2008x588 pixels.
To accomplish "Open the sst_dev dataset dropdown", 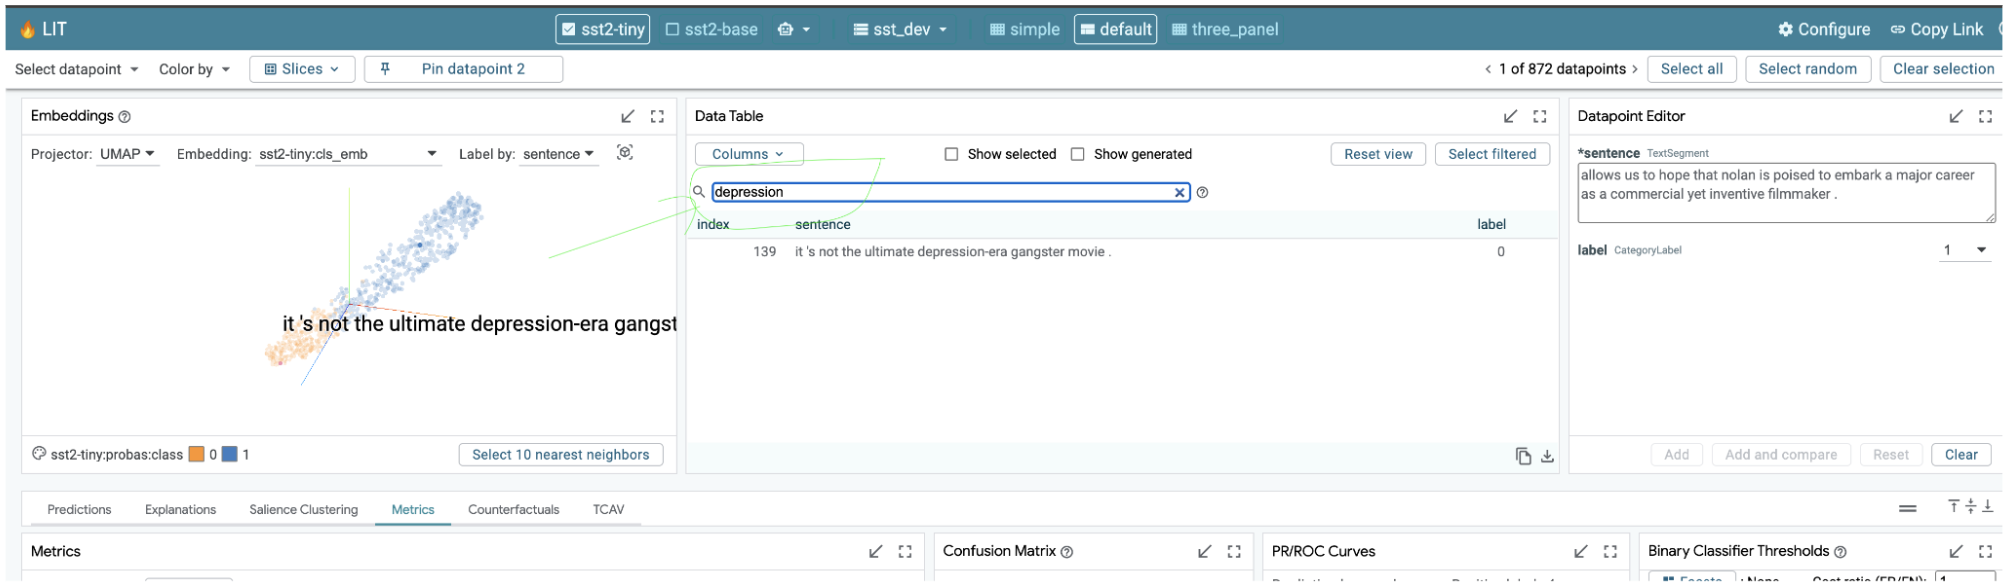I will coord(900,30).
